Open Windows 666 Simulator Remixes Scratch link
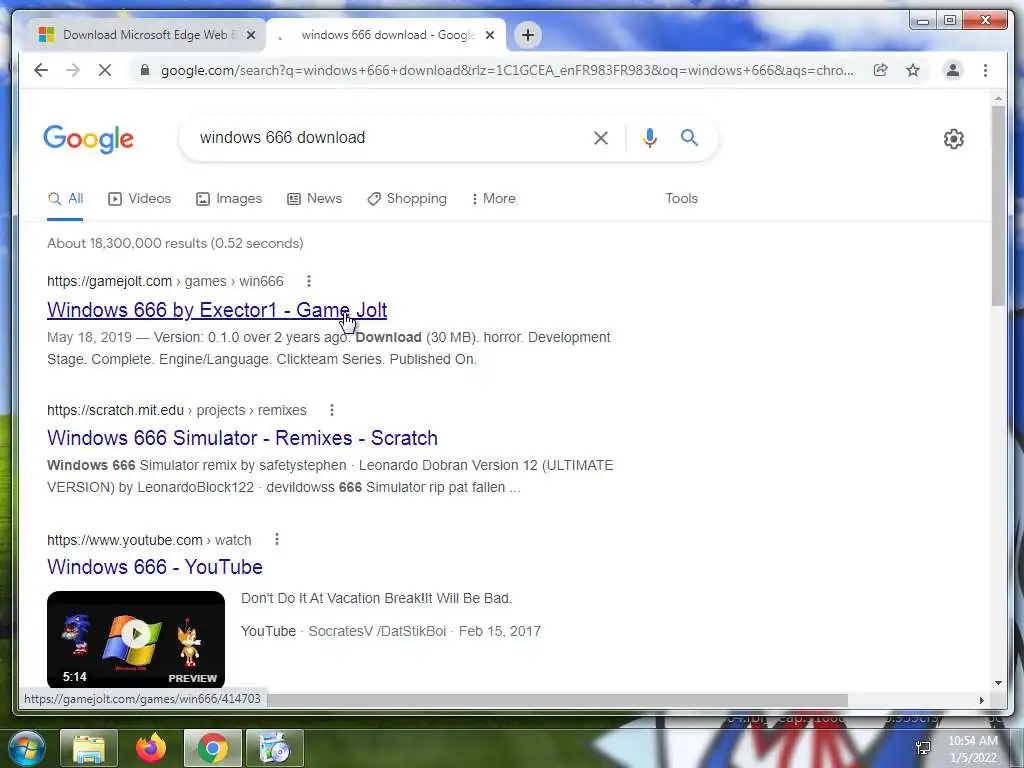Image resolution: width=1024 pixels, height=768 pixels. [x=242, y=438]
